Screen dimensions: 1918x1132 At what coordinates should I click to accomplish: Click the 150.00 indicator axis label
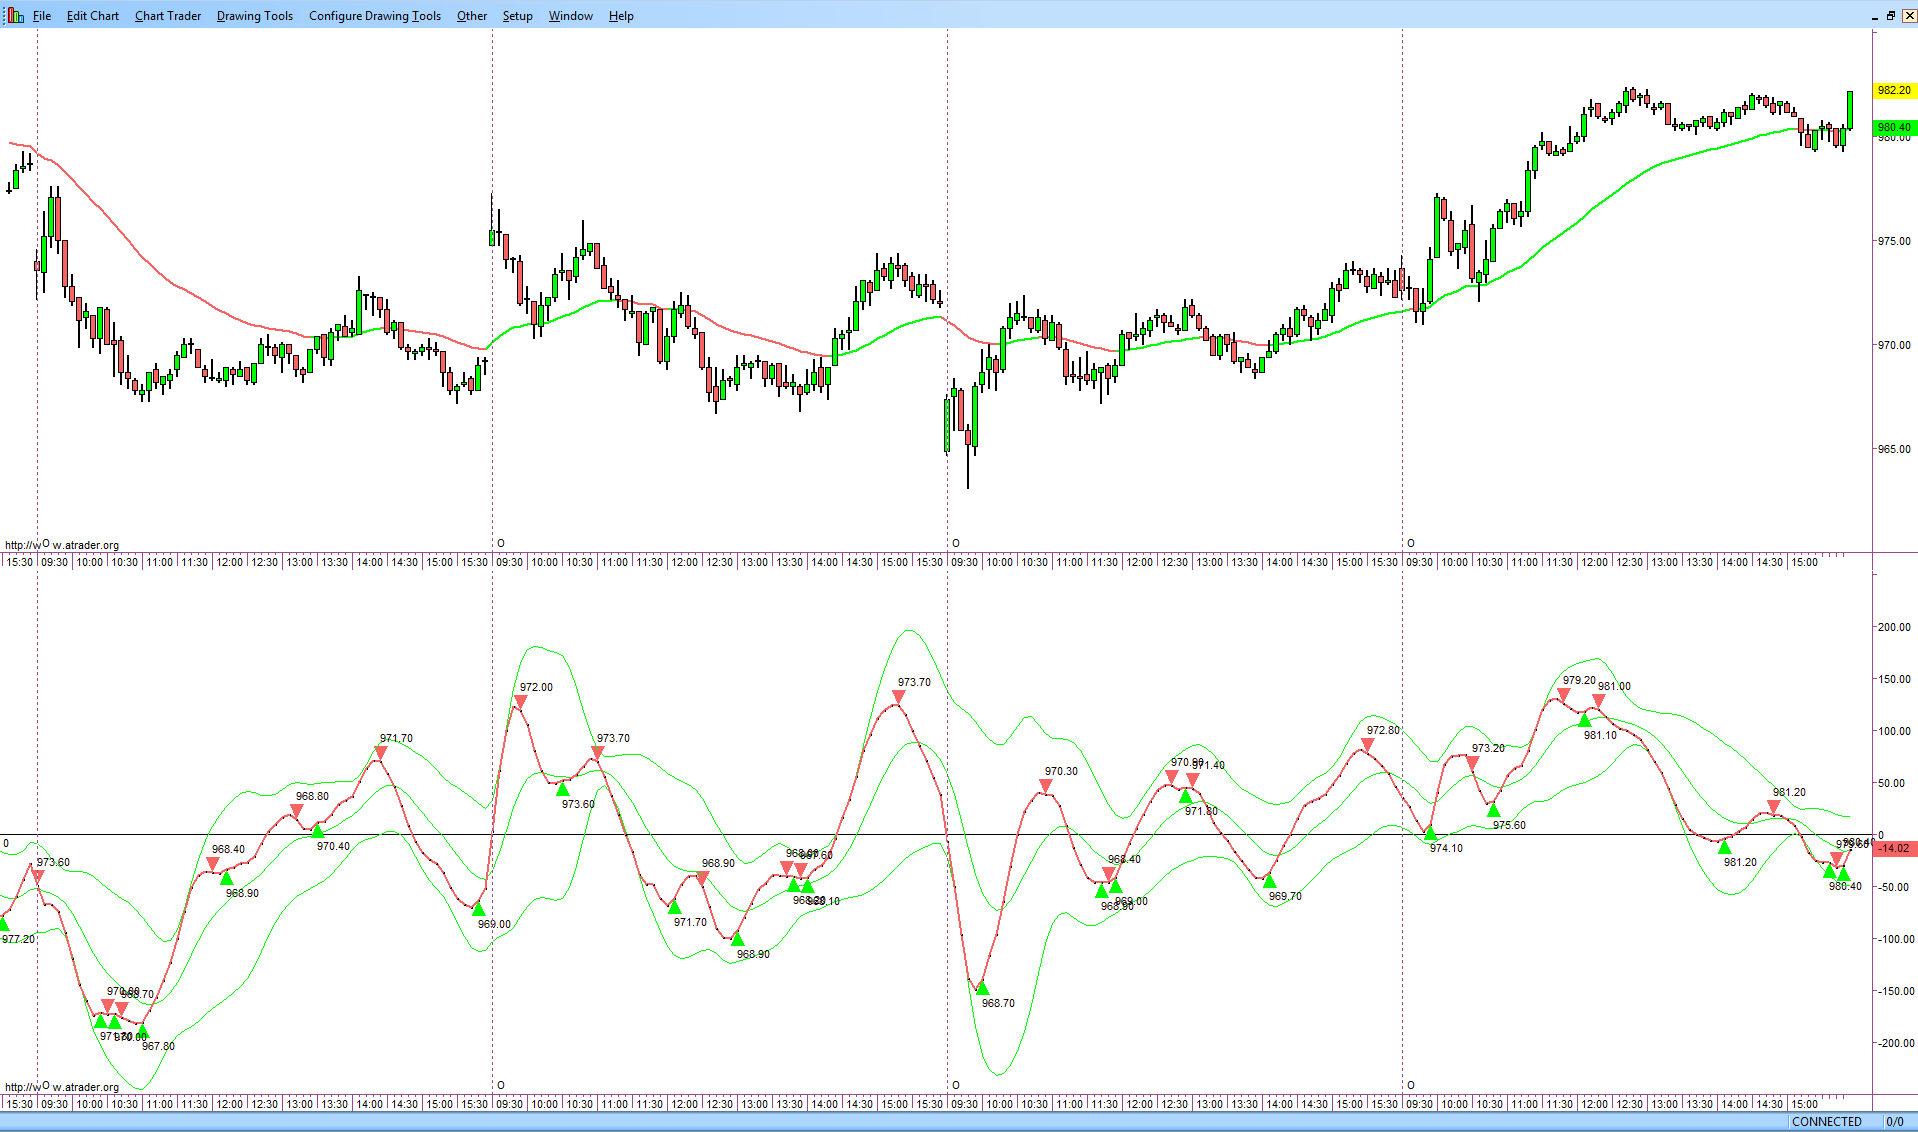click(1894, 679)
